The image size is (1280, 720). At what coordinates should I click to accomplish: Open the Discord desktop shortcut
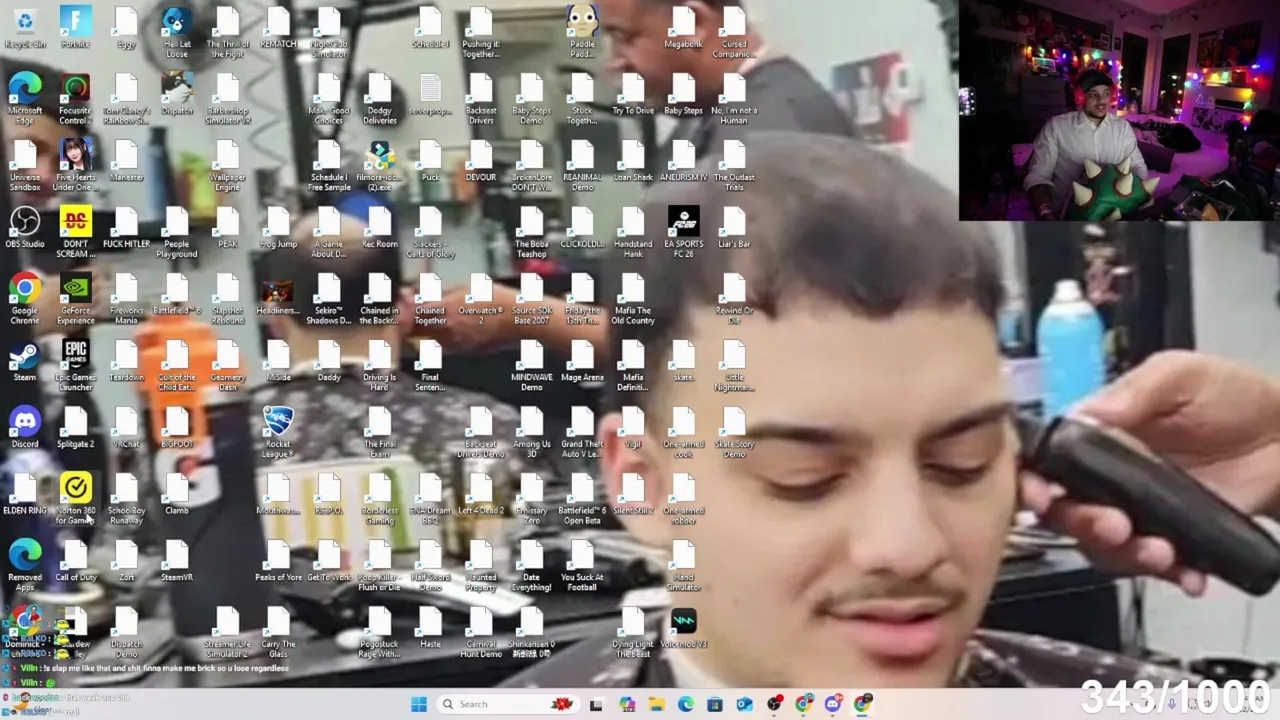coord(25,428)
